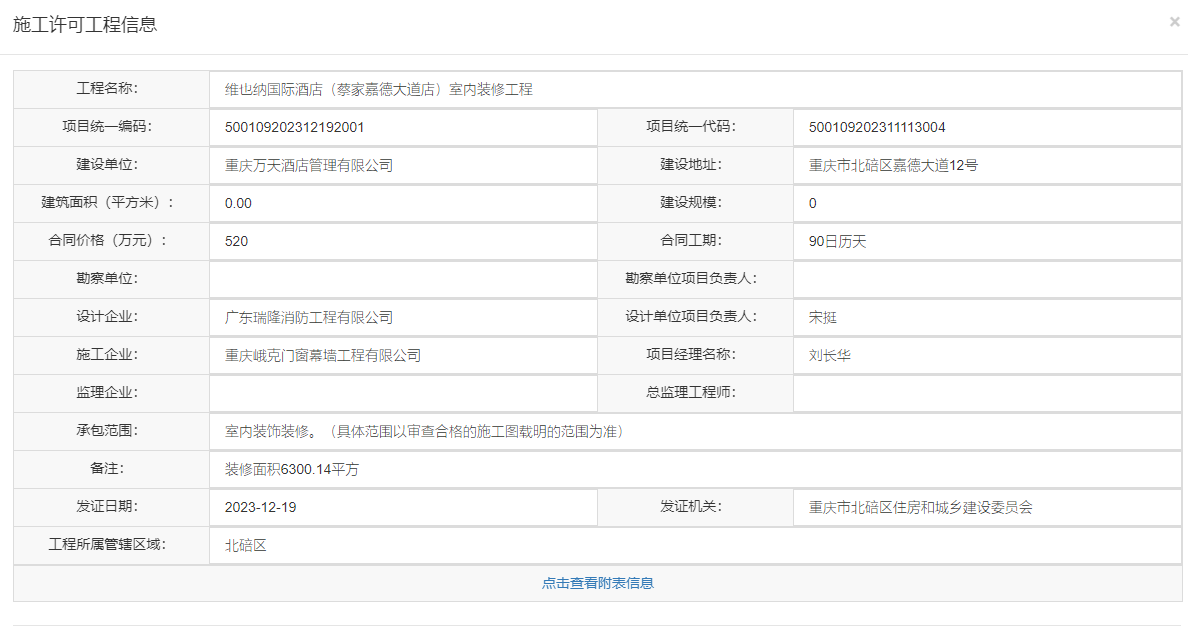Click the 项目统一代码 label
This screenshot has width=1188, height=634.
(691, 126)
